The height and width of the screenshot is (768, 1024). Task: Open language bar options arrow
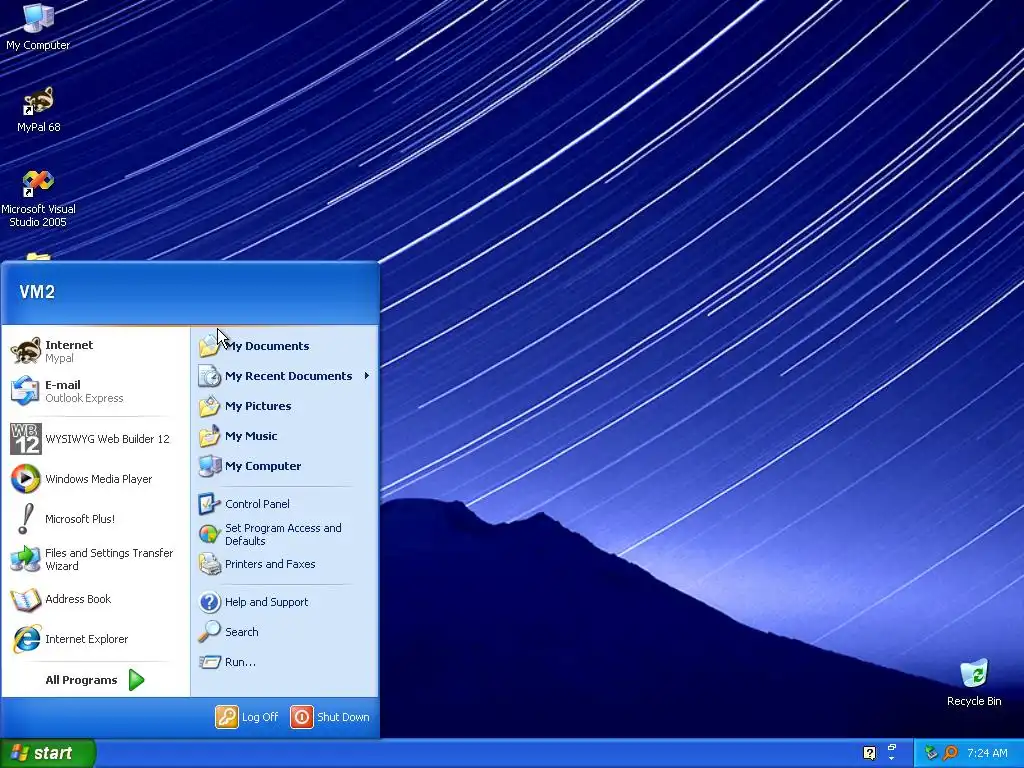coord(892,760)
